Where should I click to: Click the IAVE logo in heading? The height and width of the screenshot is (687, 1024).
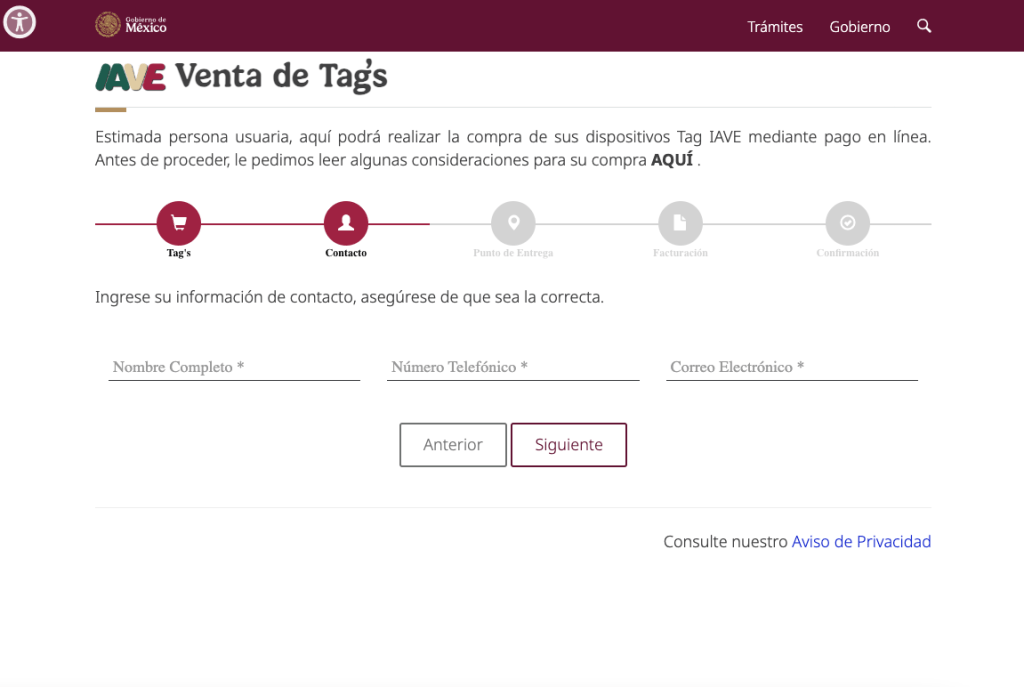[x=130, y=77]
